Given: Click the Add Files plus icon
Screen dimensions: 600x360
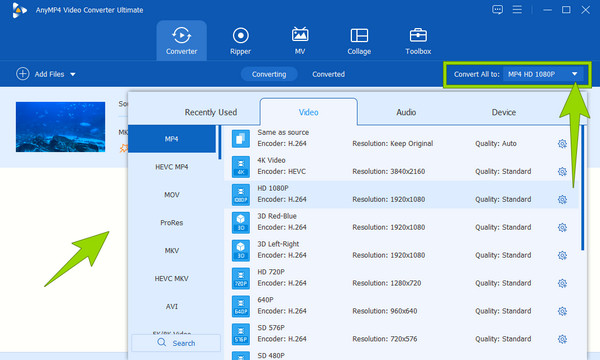Looking at the screenshot, I should pyautogui.click(x=23, y=74).
